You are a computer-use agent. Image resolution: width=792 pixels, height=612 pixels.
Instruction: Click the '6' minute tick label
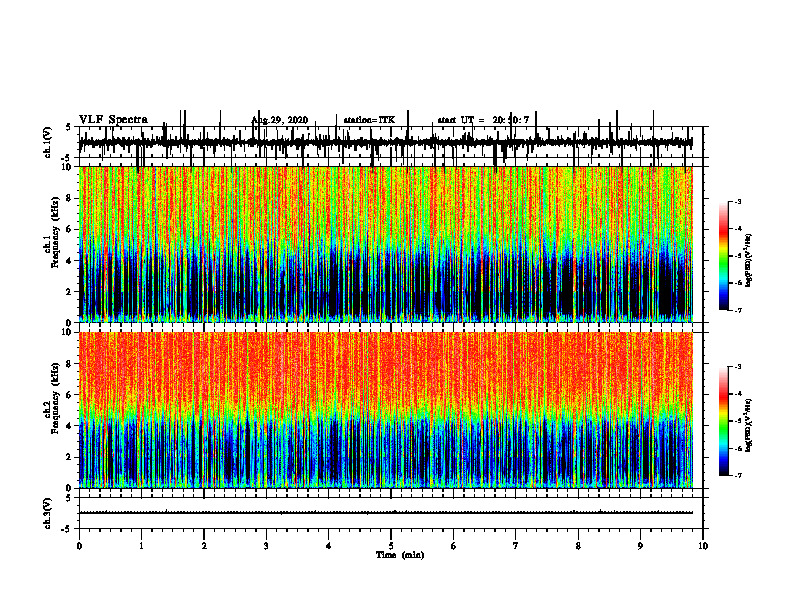(x=454, y=546)
